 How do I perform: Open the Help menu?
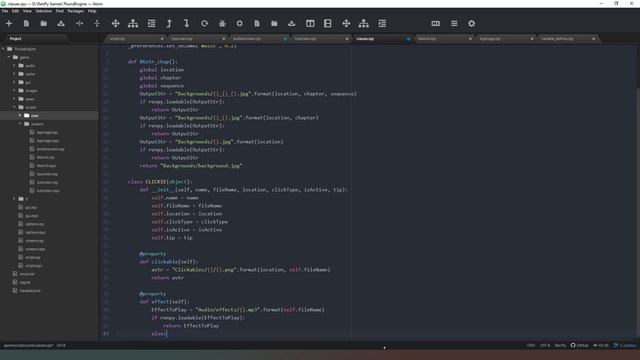(x=92, y=11)
